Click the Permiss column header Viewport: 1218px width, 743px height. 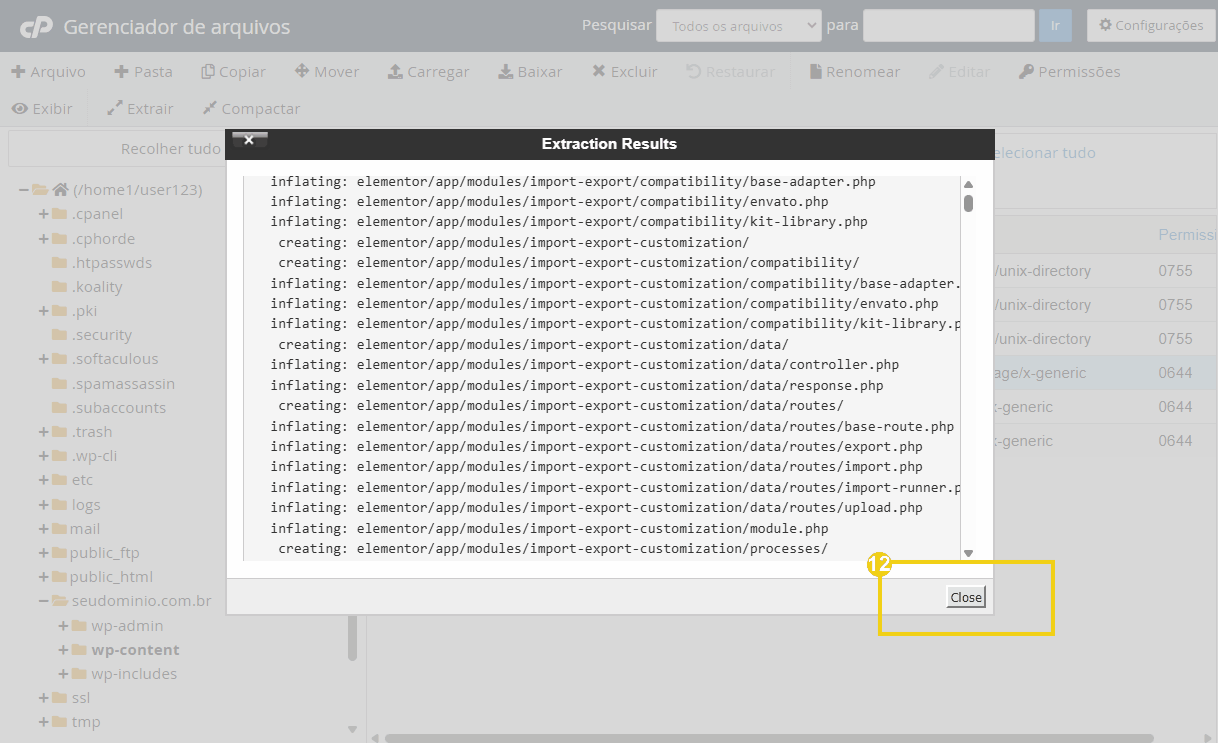pos(1188,235)
